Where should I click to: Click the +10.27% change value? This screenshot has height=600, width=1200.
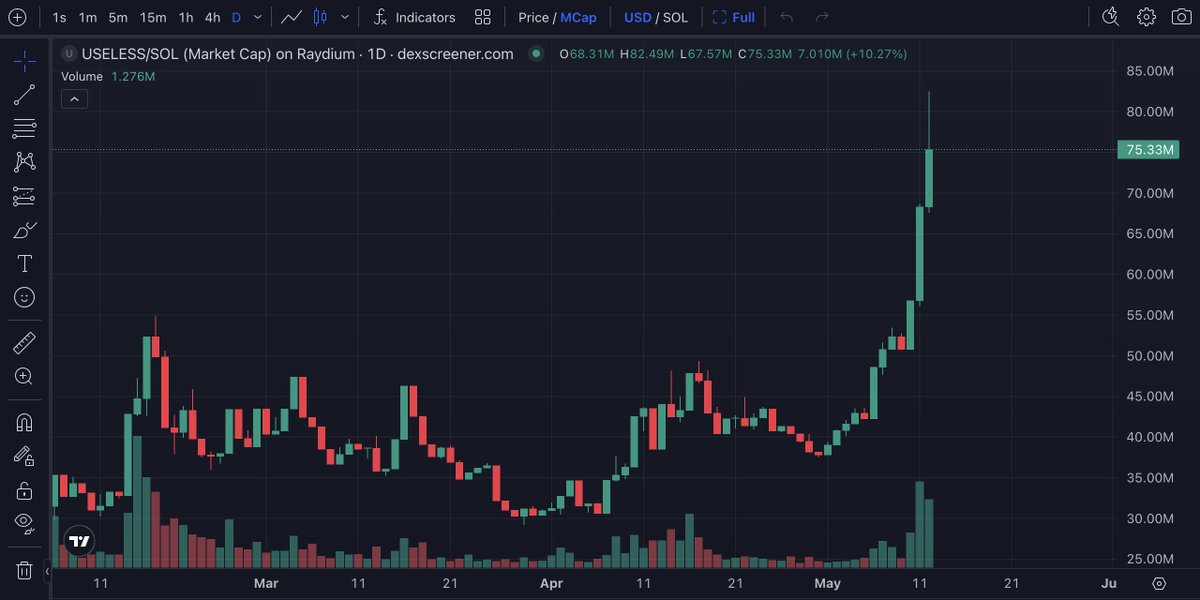coord(876,54)
